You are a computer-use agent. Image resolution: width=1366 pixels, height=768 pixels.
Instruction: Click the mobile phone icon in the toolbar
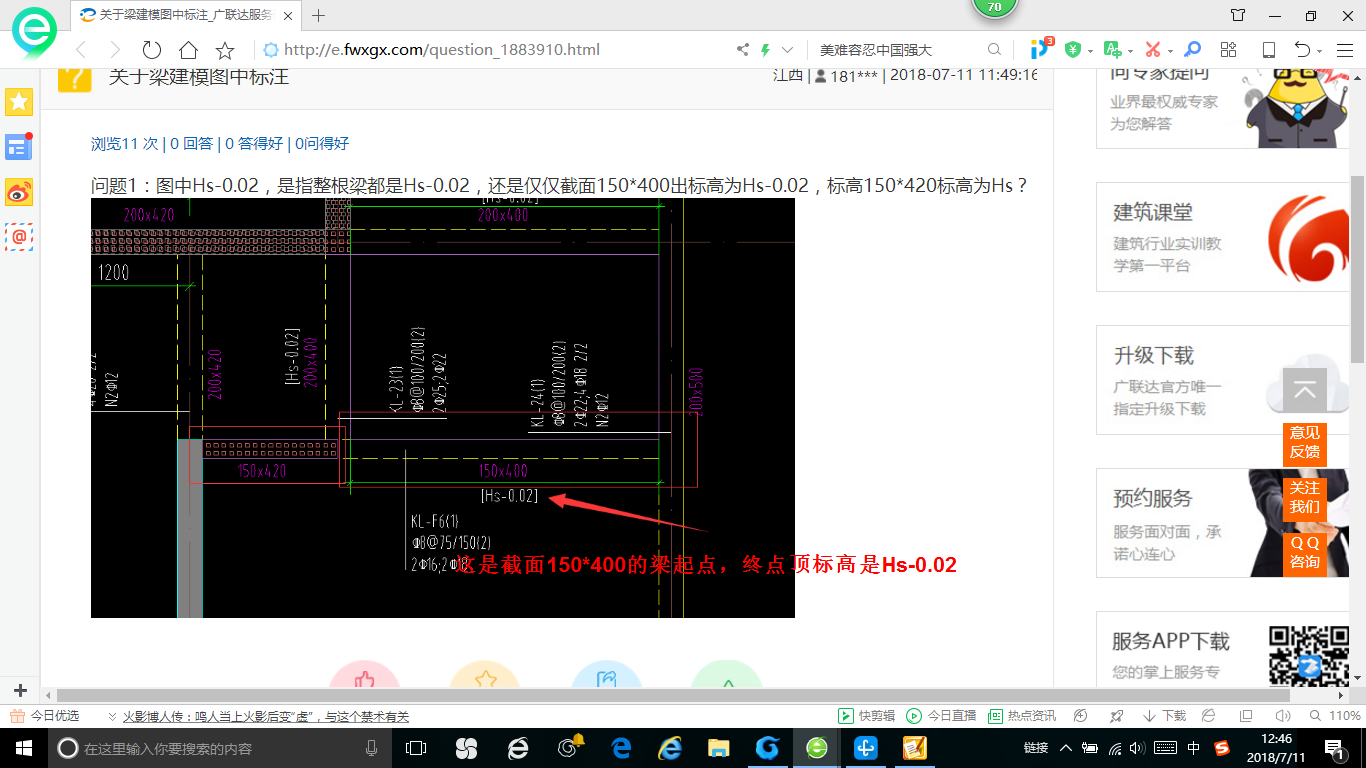(x=1269, y=50)
